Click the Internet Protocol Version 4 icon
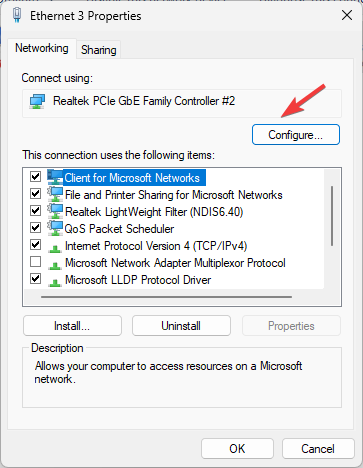 (55, 248)
